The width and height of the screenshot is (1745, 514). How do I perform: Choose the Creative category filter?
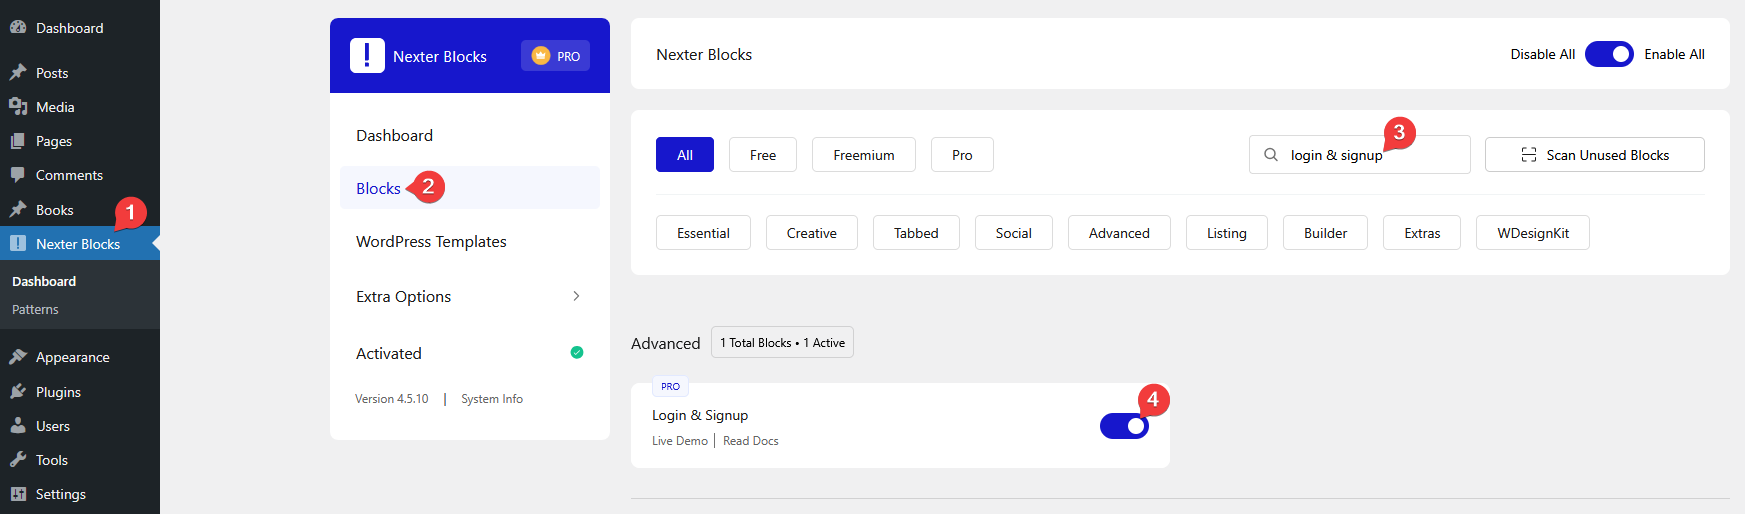811,233
